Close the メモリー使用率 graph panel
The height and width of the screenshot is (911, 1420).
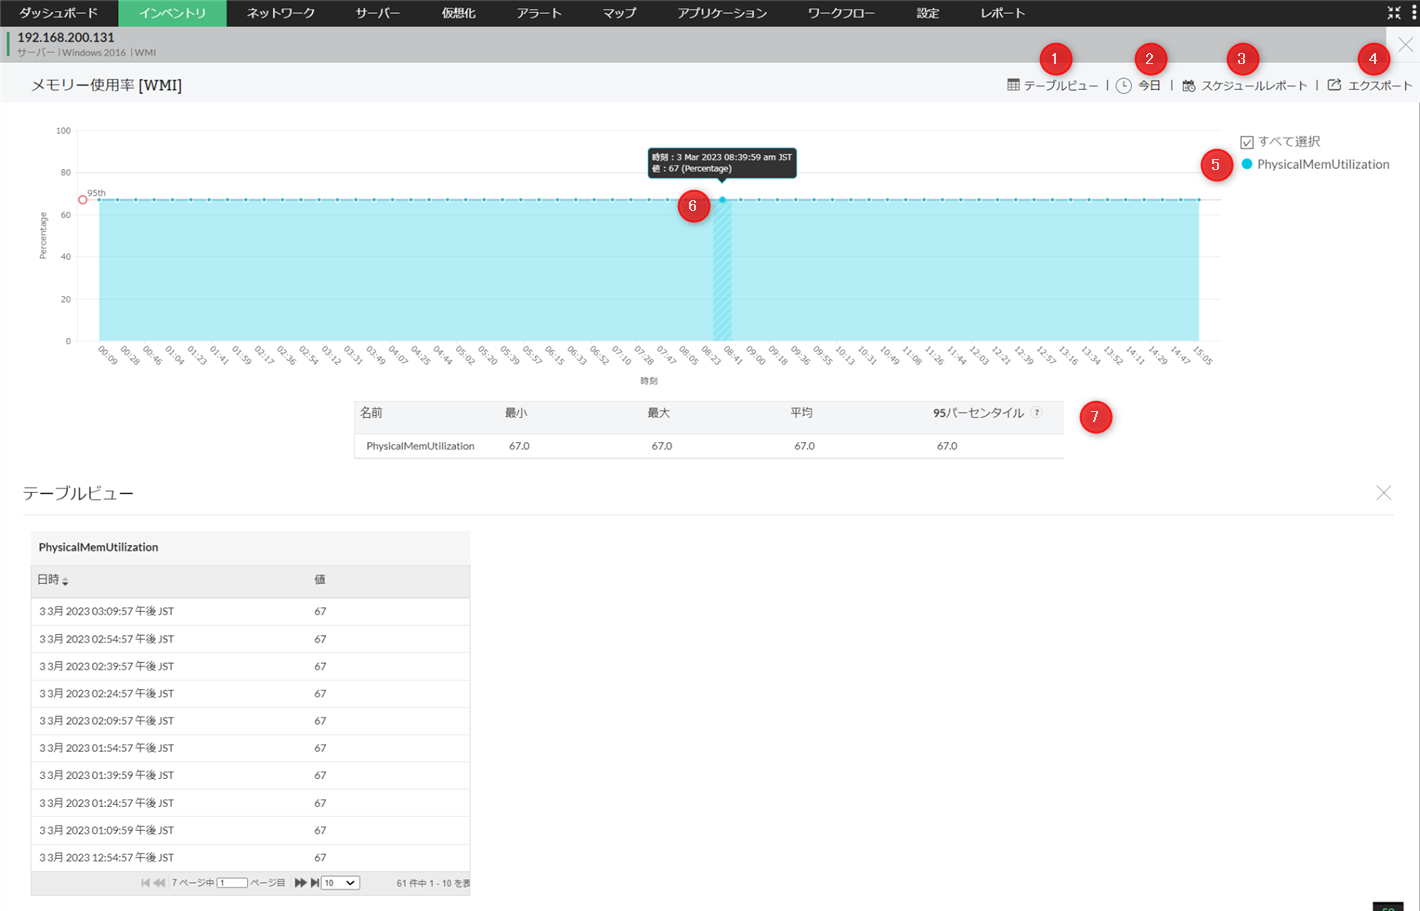tap(1406, 45)
